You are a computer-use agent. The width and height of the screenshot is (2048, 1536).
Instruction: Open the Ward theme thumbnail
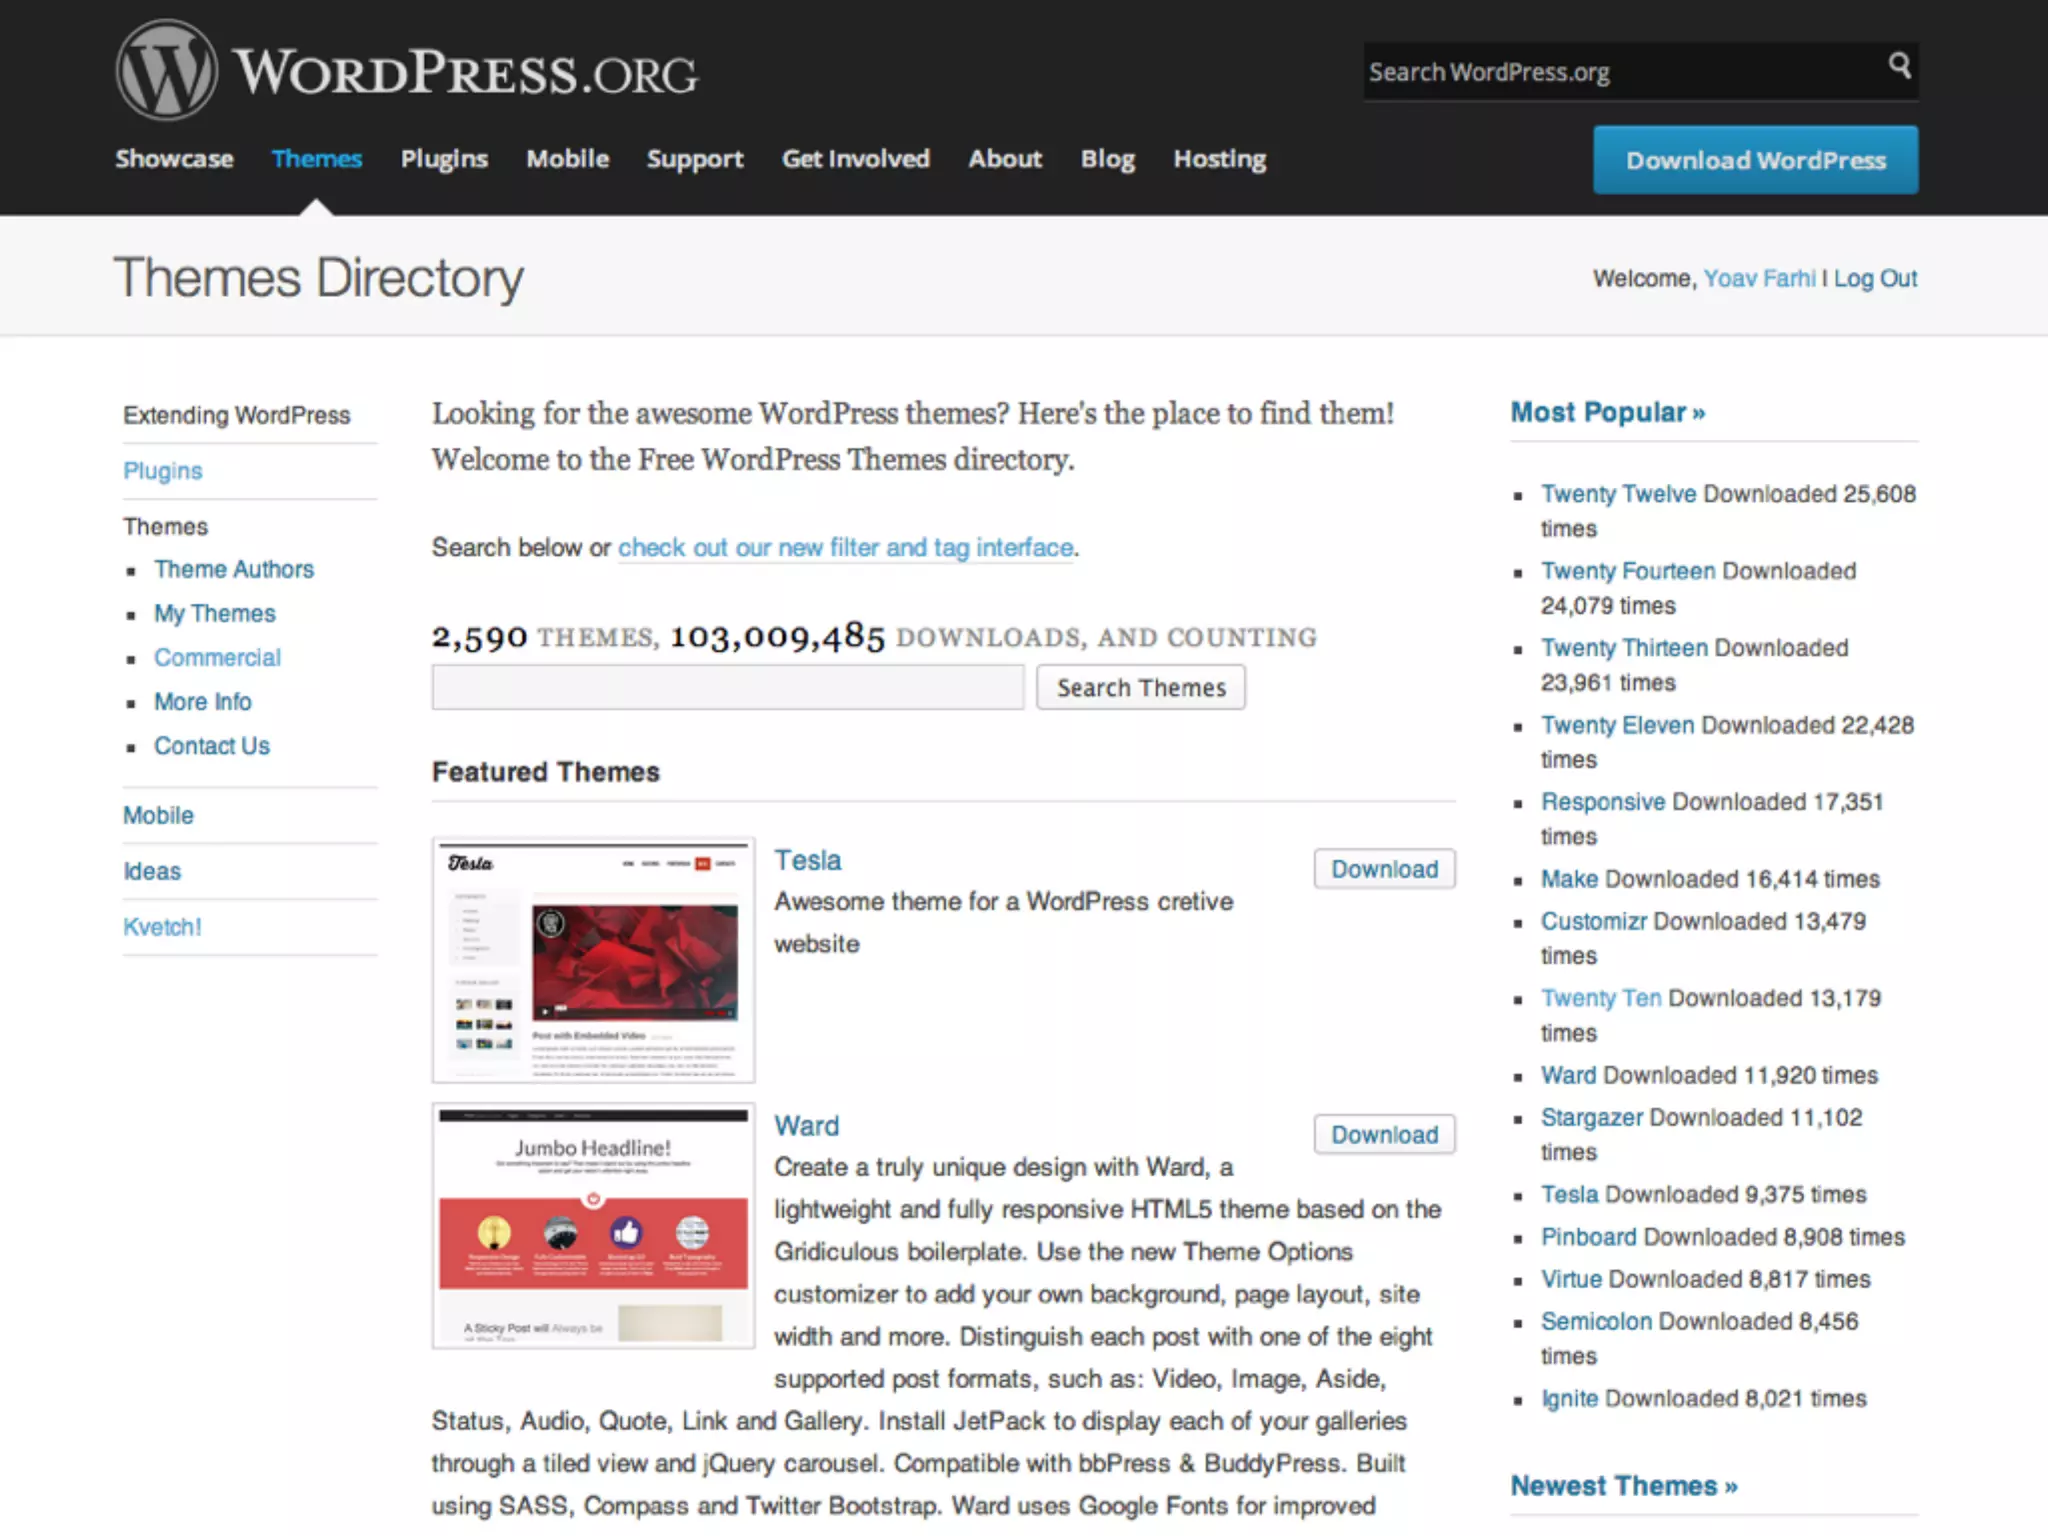[593, 1226]
